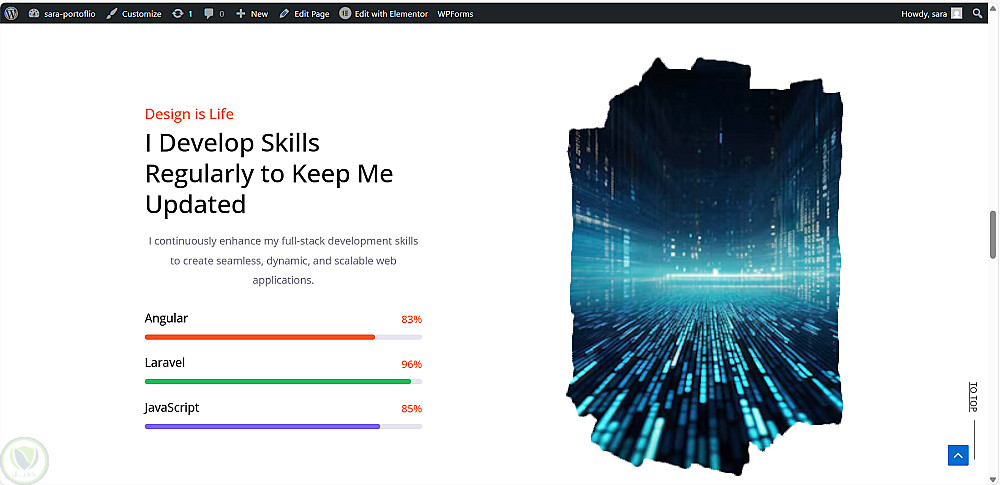Image resolution: width=1000 pixels, height=485 pixels.
Task: Click the pencil icon beside Edit Page
Action: coord(284,13)
